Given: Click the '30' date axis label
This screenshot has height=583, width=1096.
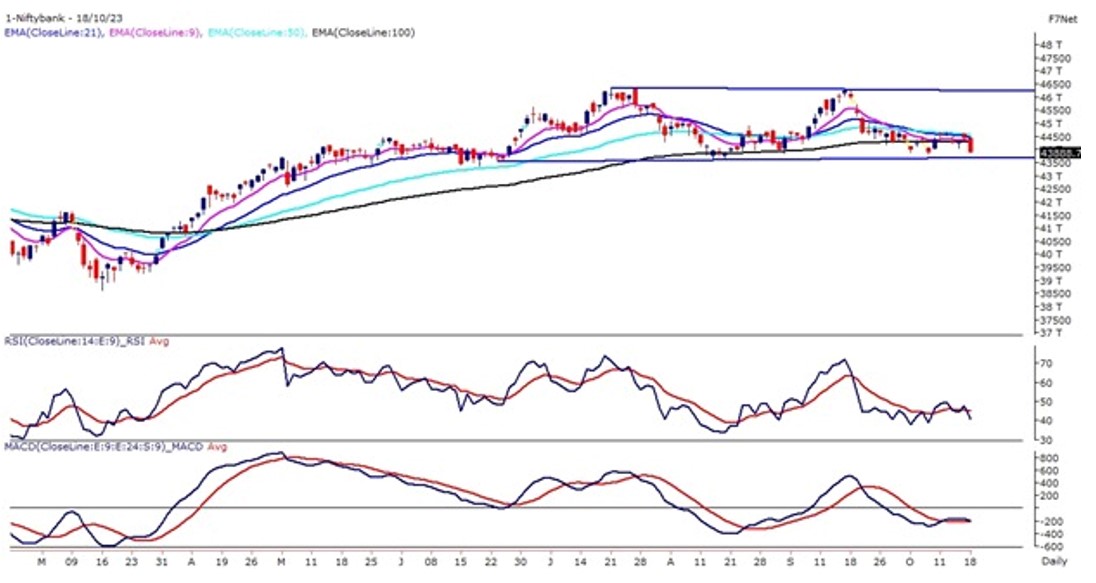Looking at the screenshot, I should [x=521, y=562].
